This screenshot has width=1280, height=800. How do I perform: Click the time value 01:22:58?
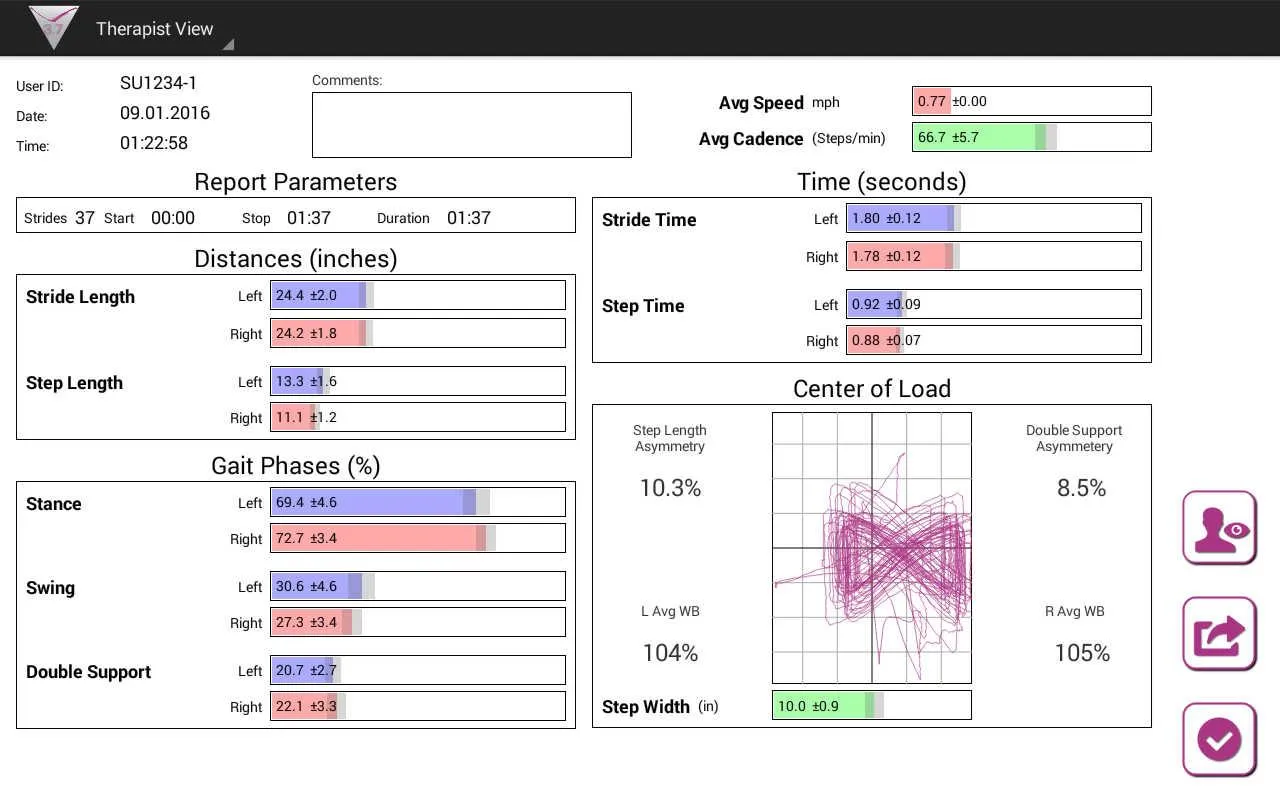click(x=154, y=143)
